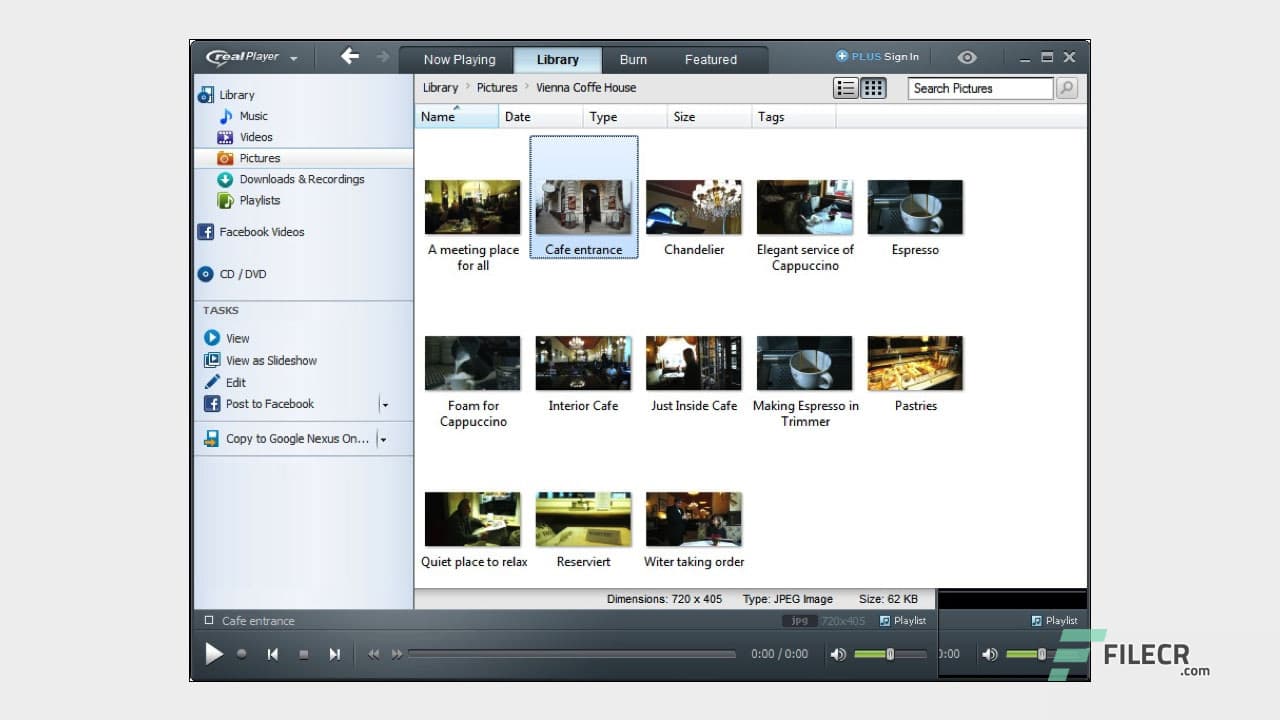Screen dimensions: 1280x720
Task: Click the eye visibility icon near Sign In
Action: pyautogui.click(x=966, y=57)
